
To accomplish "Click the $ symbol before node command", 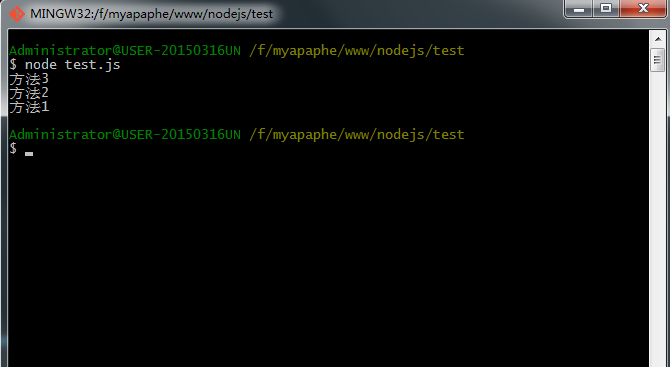I will (13, 65).
